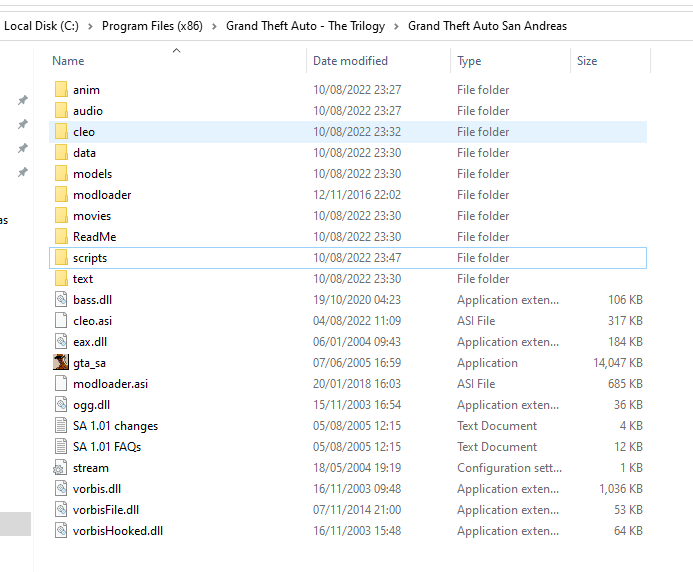Image resolution: width=693 pixels, height=572 pixels.
Task: Select the file name vorbisFile.dll
Action: tap(106, 510)
